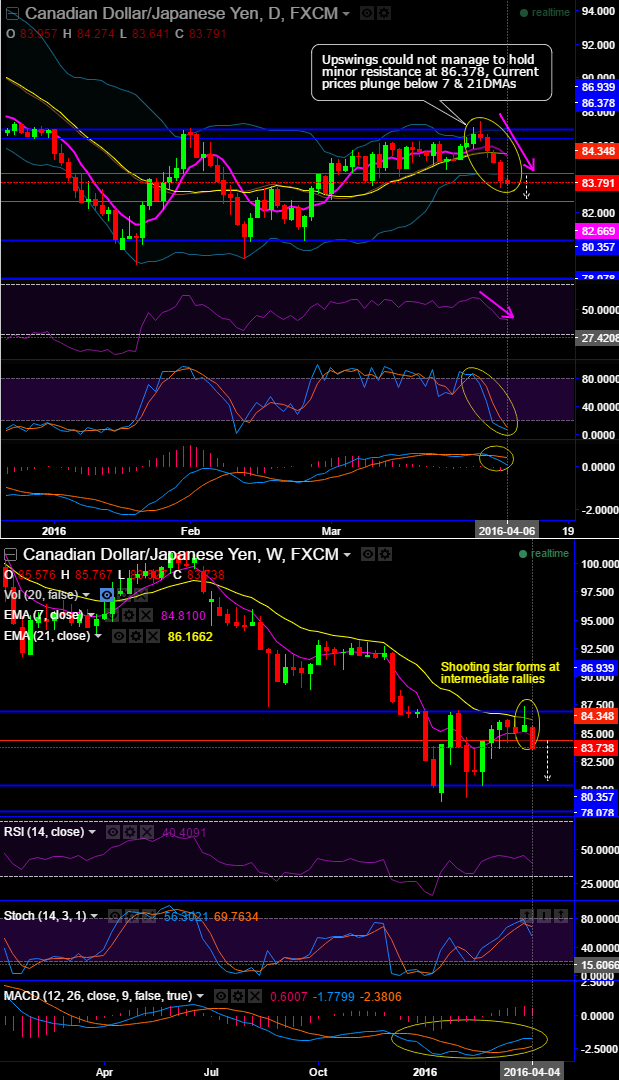This screenshot has height=1081, width=619.
Task: Remove RSI indicator with X icon
Action: click(146, 832)
